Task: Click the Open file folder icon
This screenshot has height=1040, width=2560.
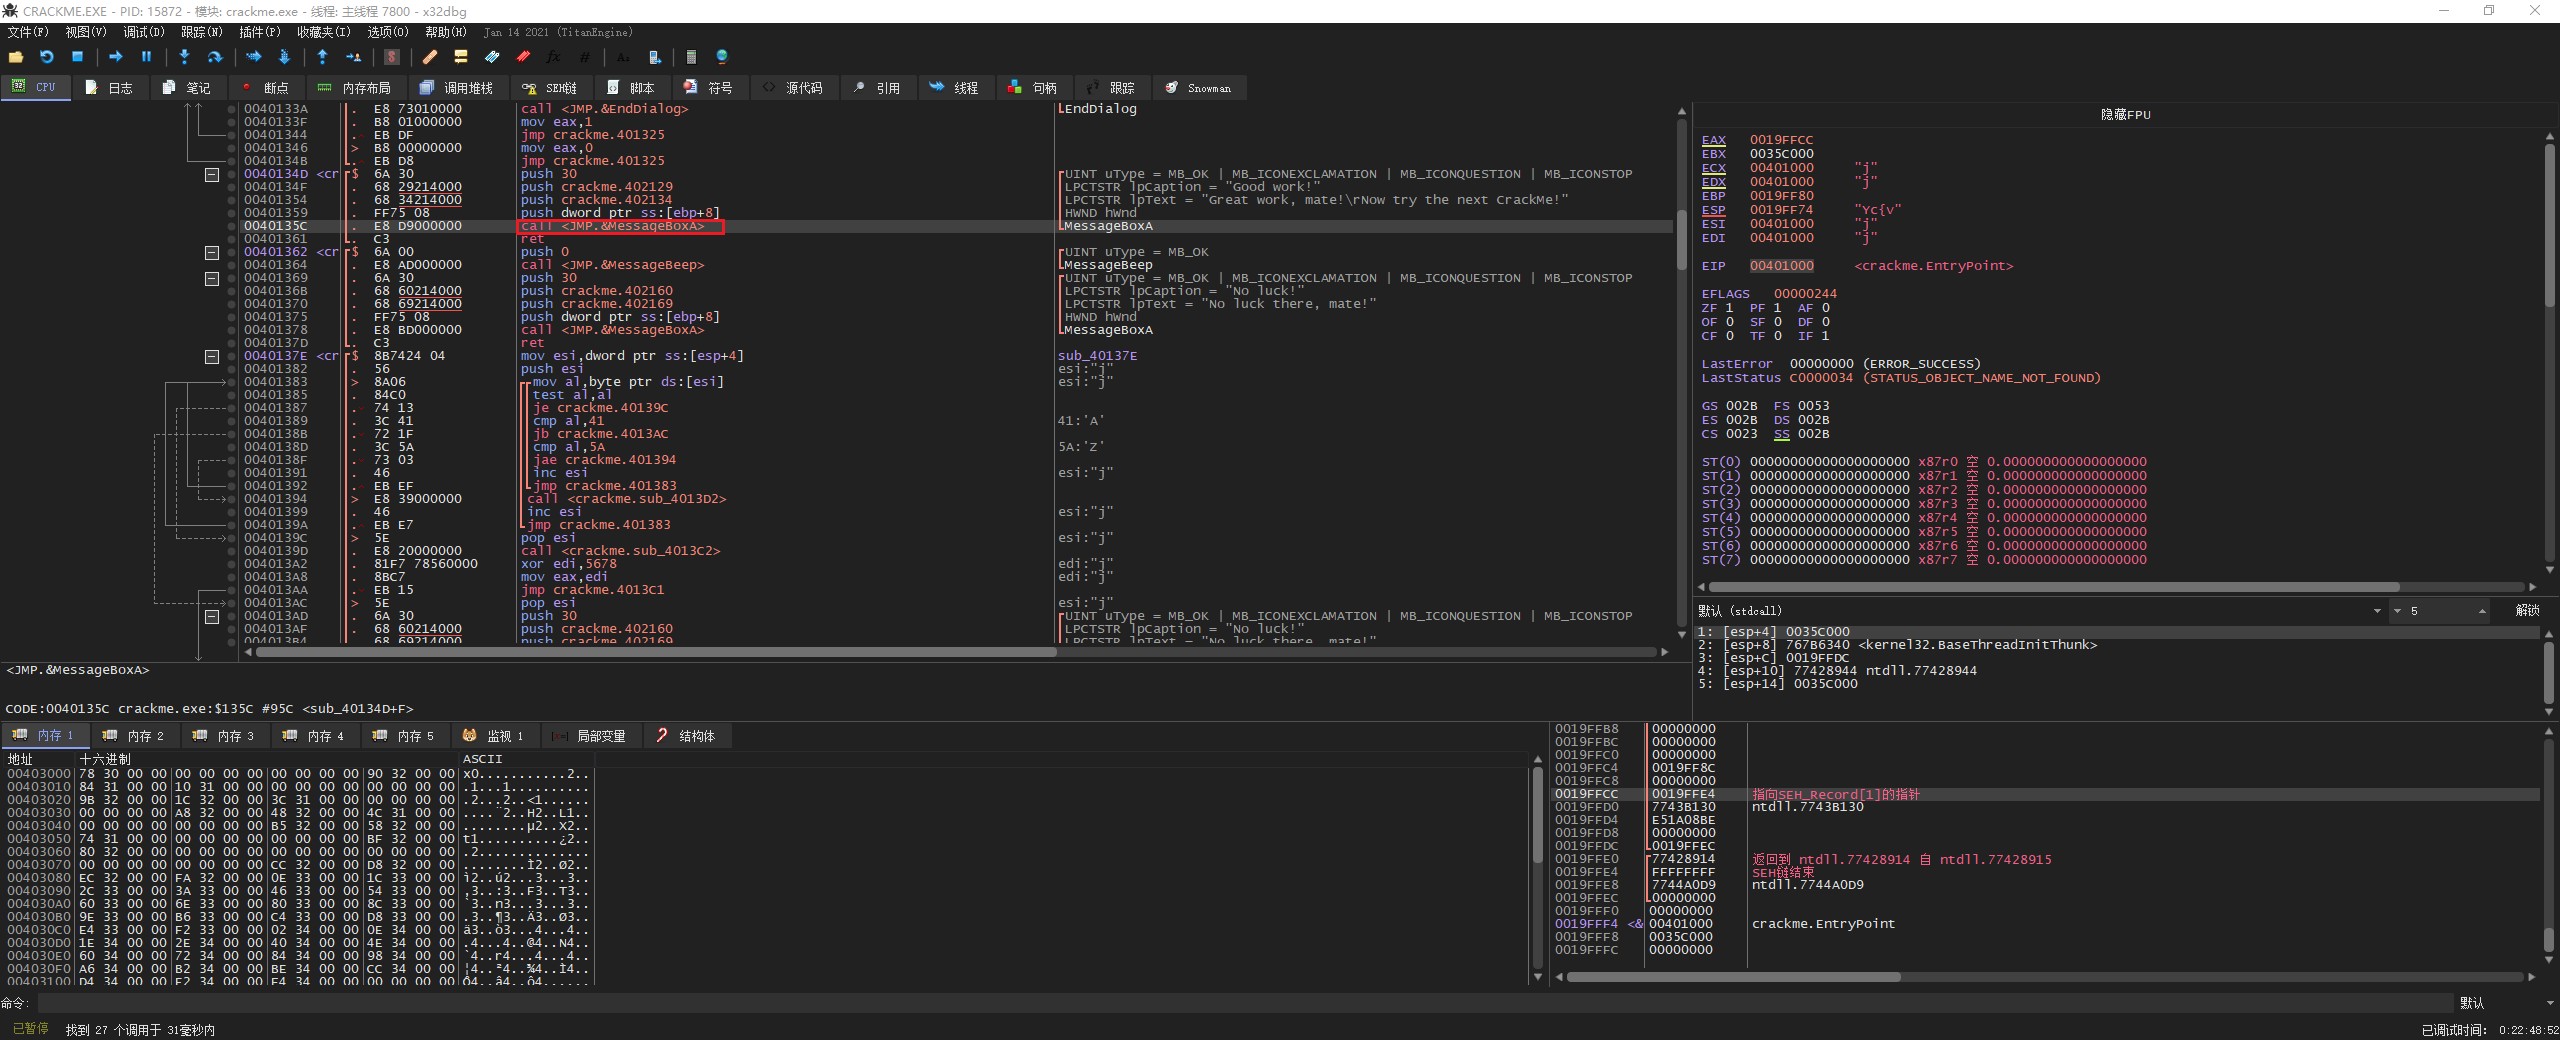Action: (16, 57)
